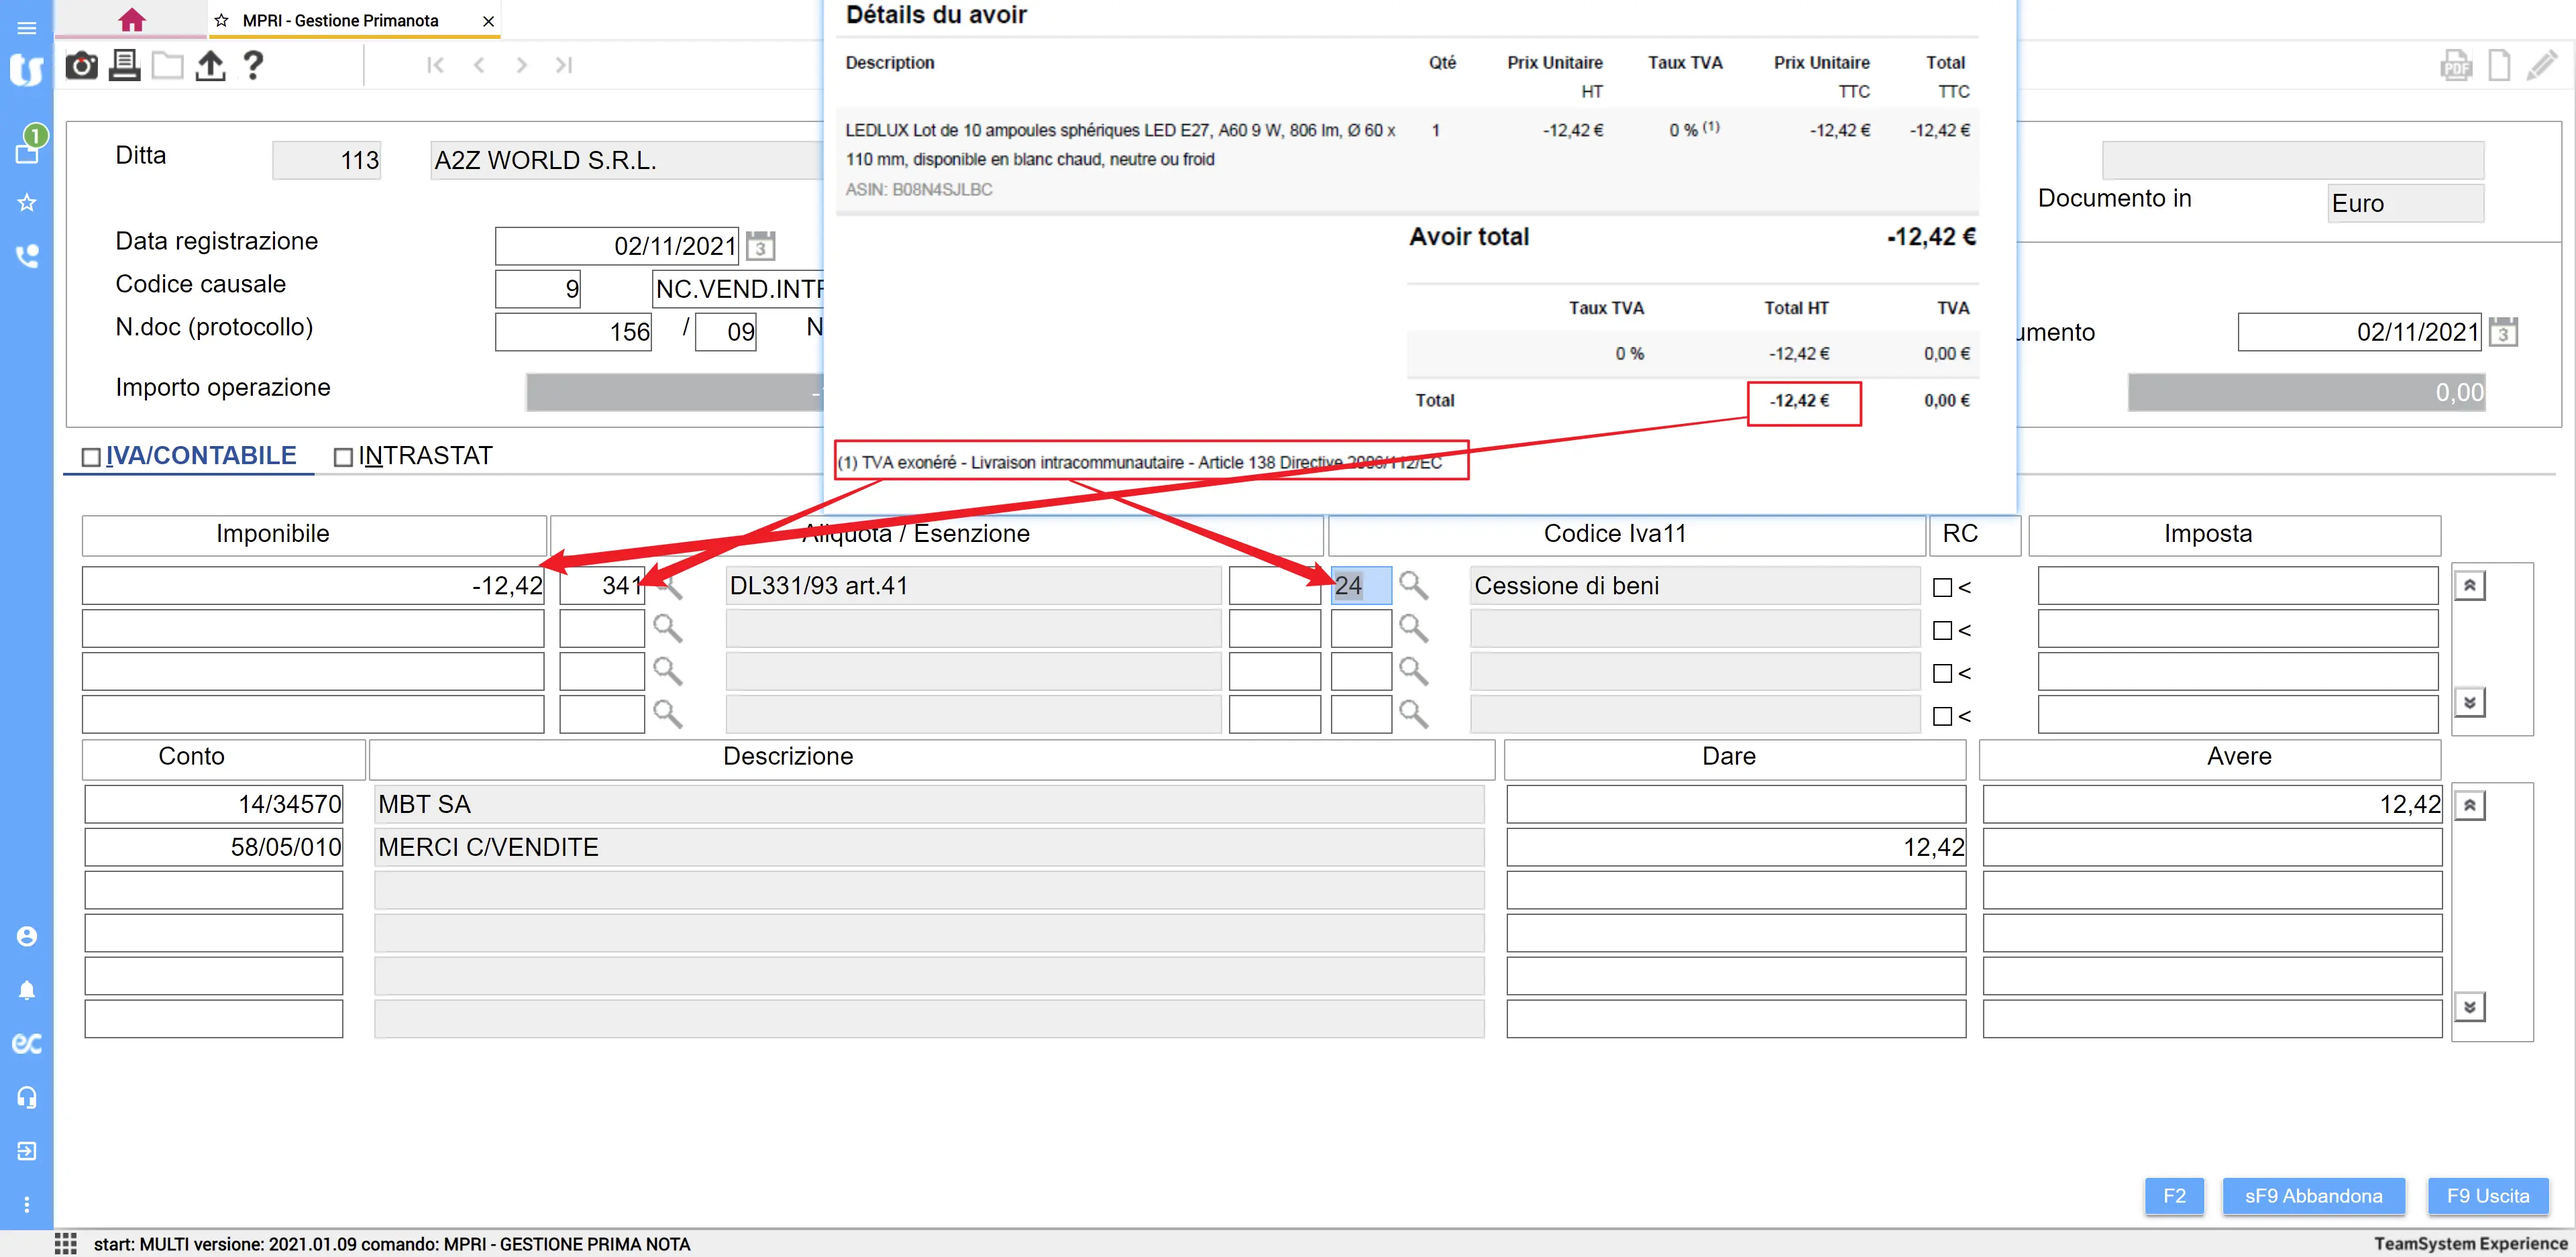Screen dimensions: 2576x1257
Task: Open help with question mark icon
Action: (253, 66)
